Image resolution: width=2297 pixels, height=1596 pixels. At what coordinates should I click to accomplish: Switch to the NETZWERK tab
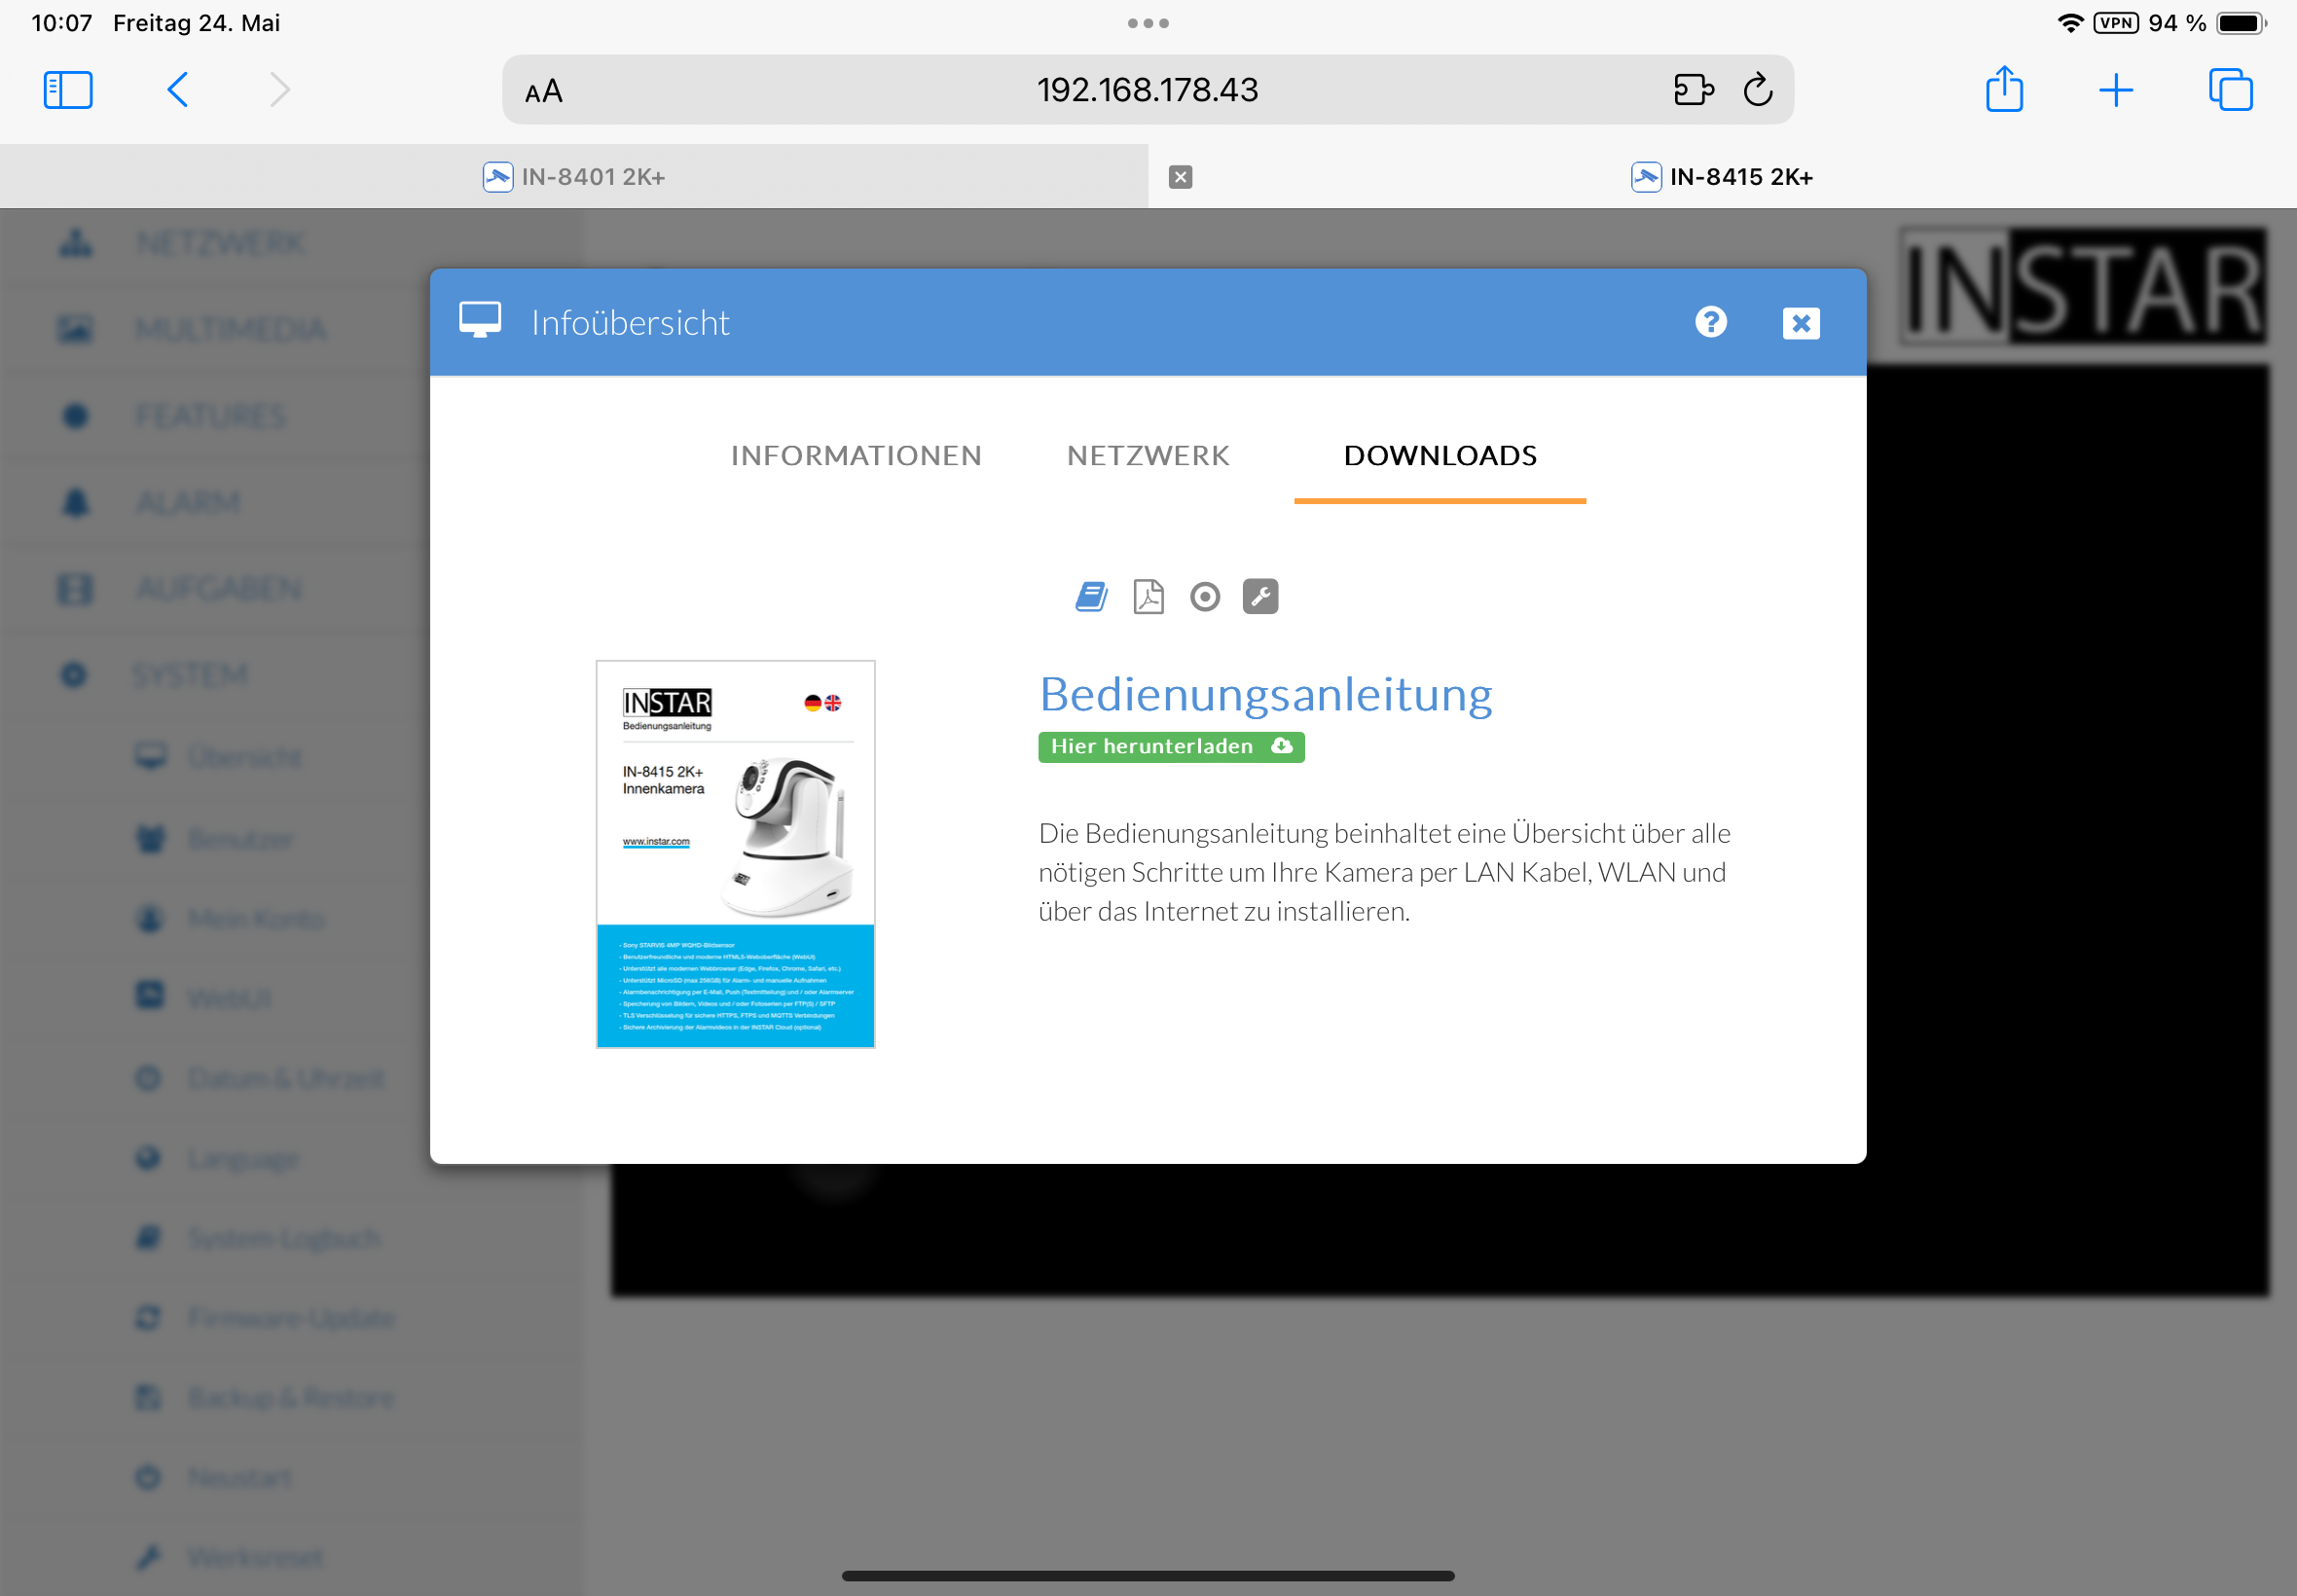1148,456
